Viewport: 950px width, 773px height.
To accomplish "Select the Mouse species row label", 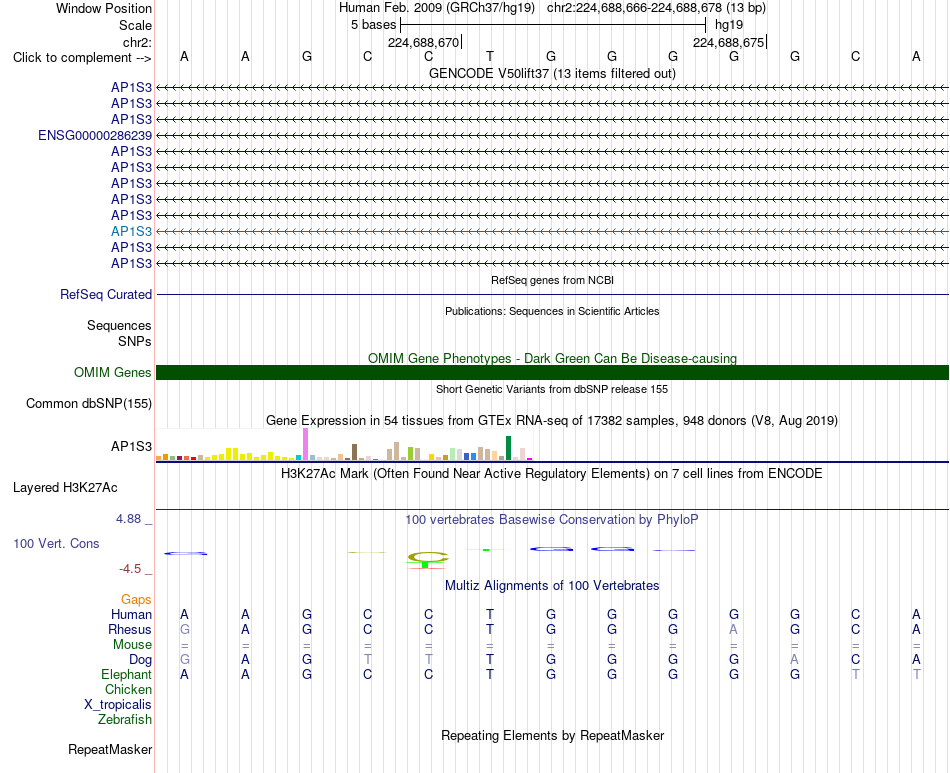I will pos(132,645).
